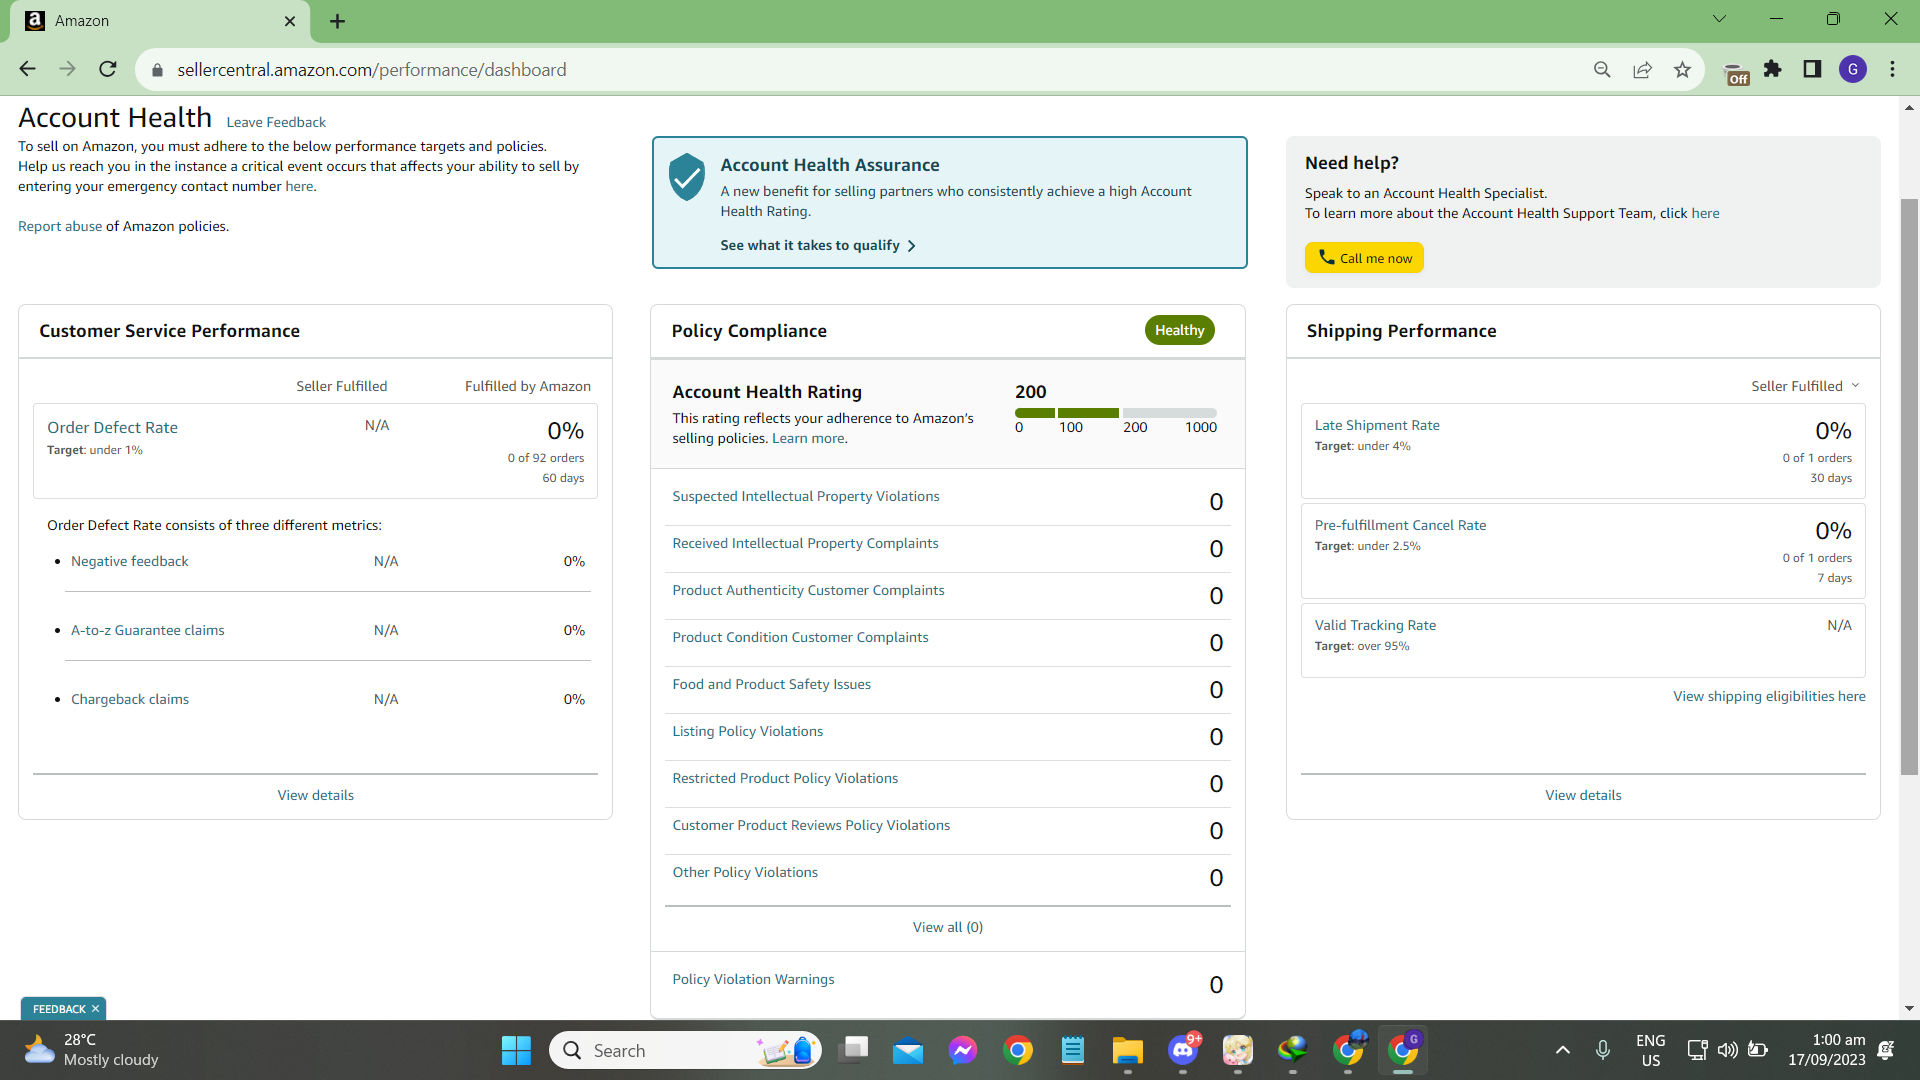Open the Order Defect Rate metric
1920x1080 pixels.
pos(112,427)
